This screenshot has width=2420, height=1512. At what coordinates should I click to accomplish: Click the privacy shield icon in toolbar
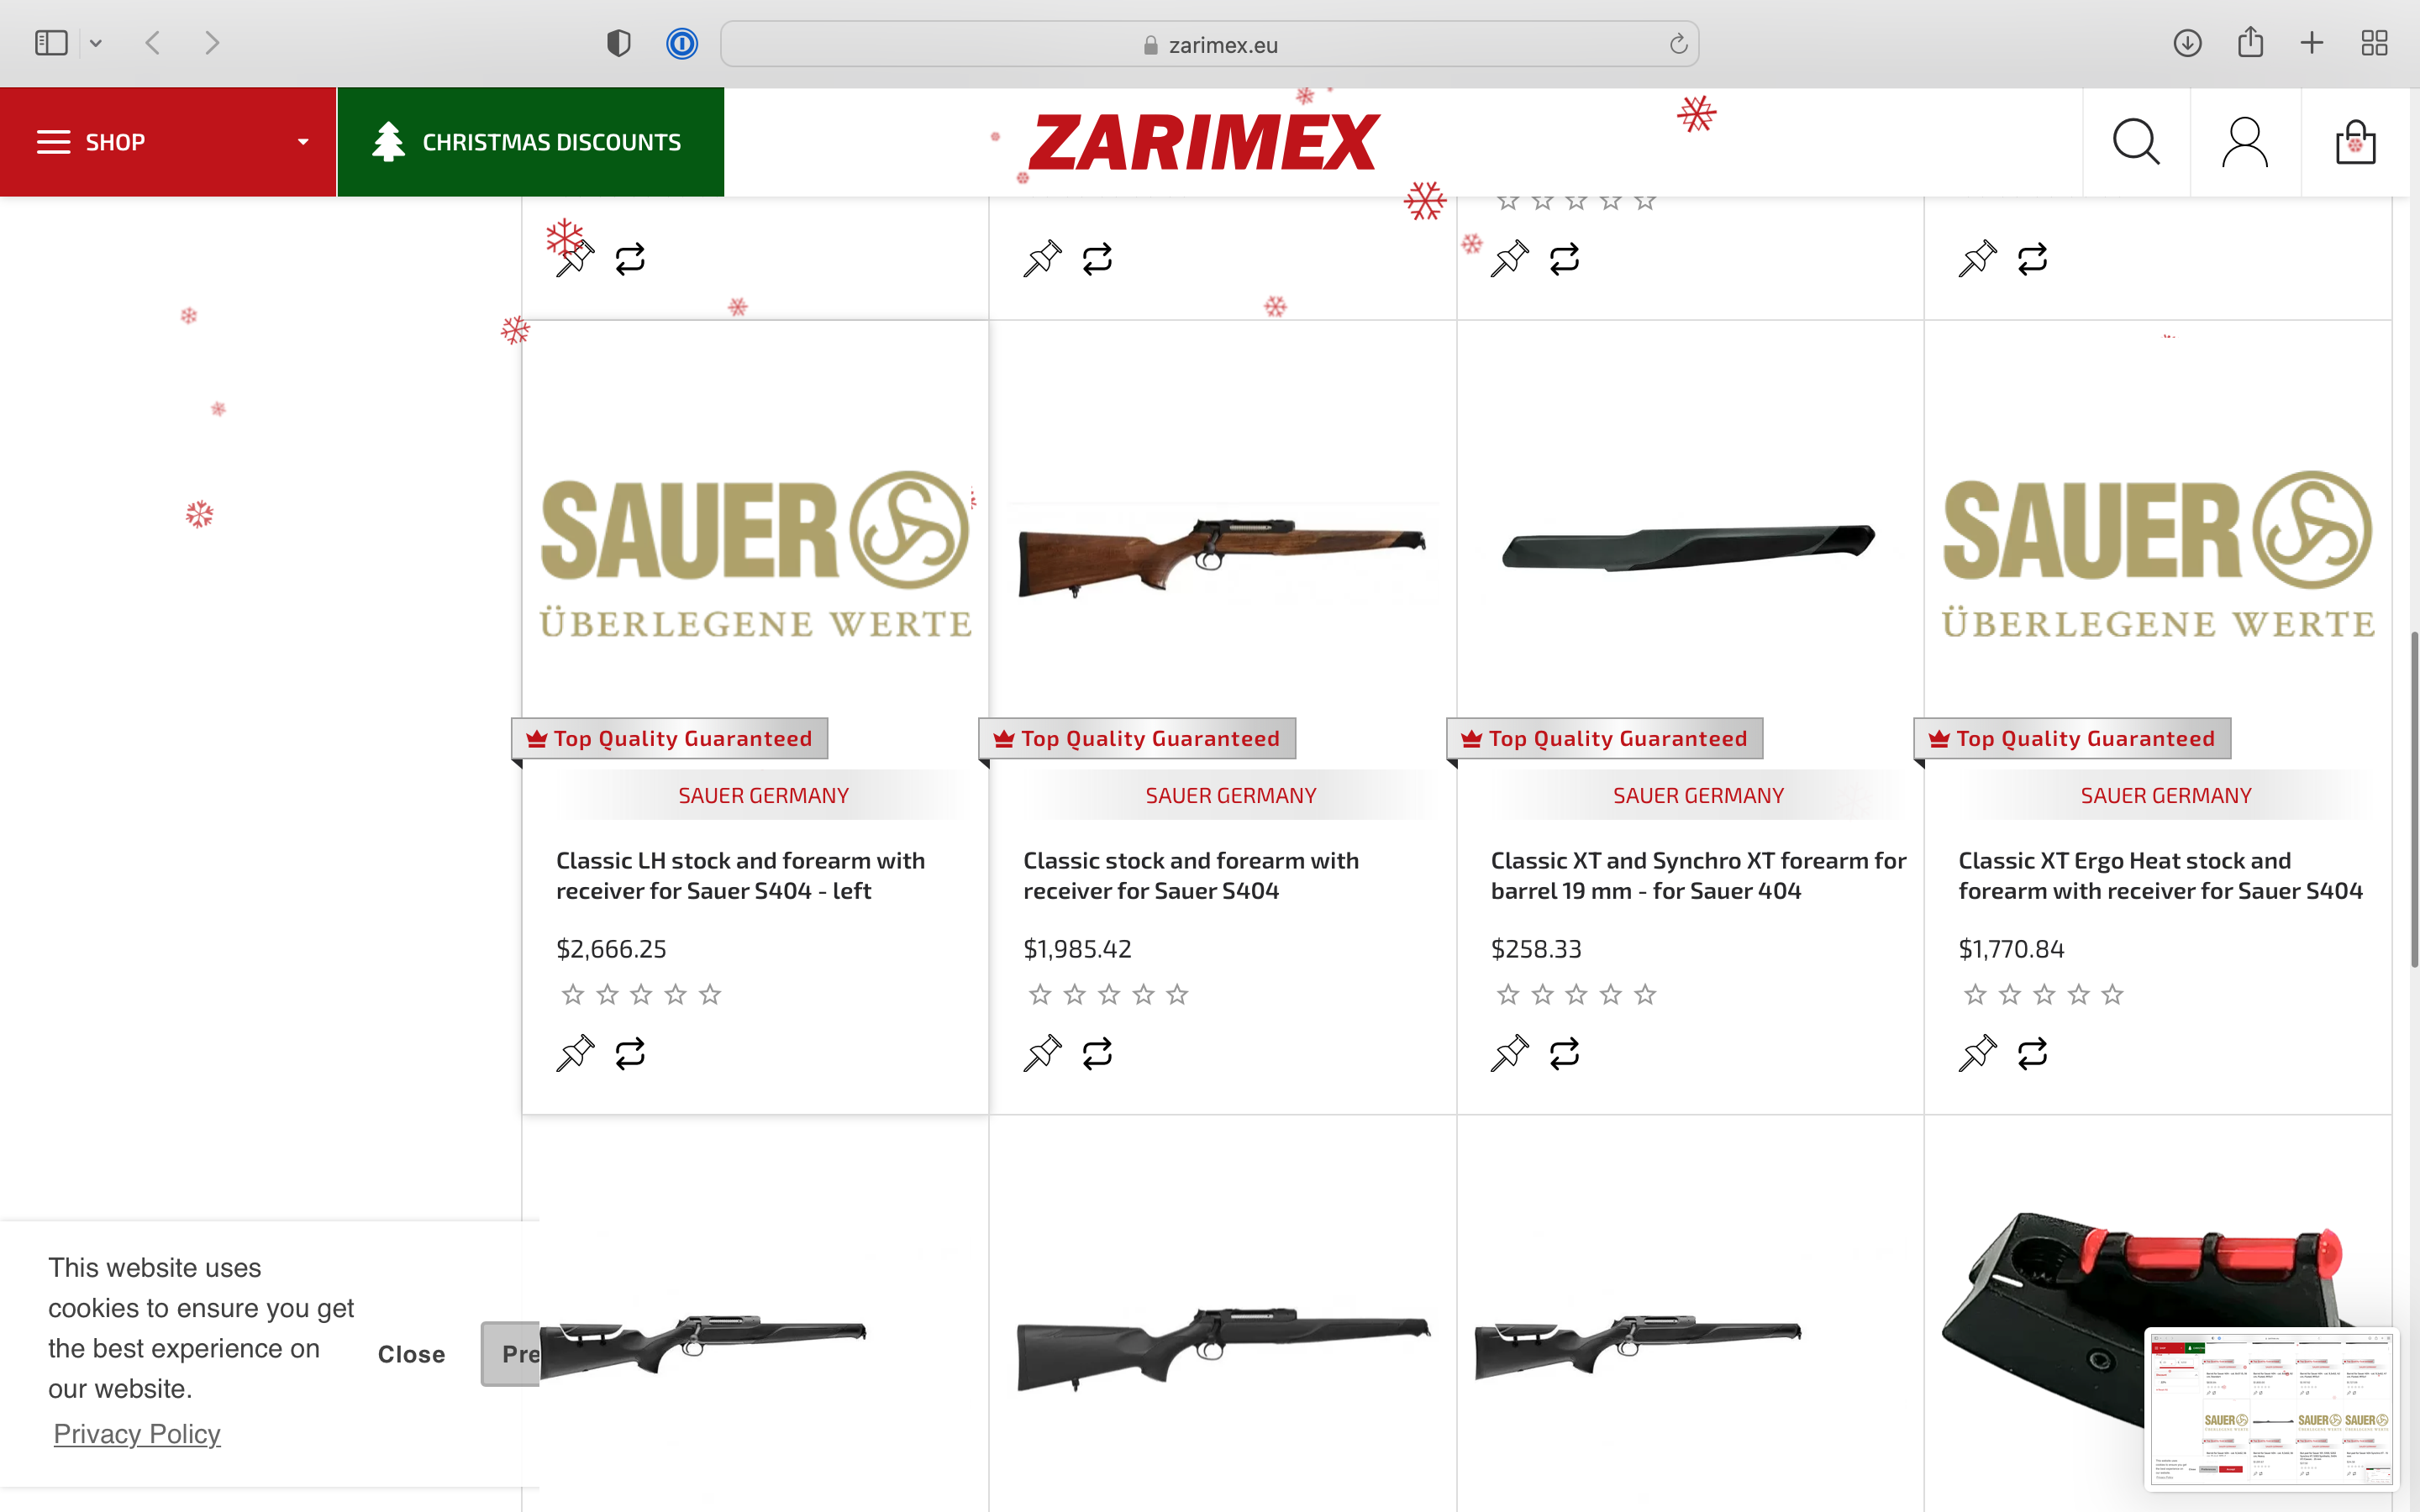(x=619, y=44)
